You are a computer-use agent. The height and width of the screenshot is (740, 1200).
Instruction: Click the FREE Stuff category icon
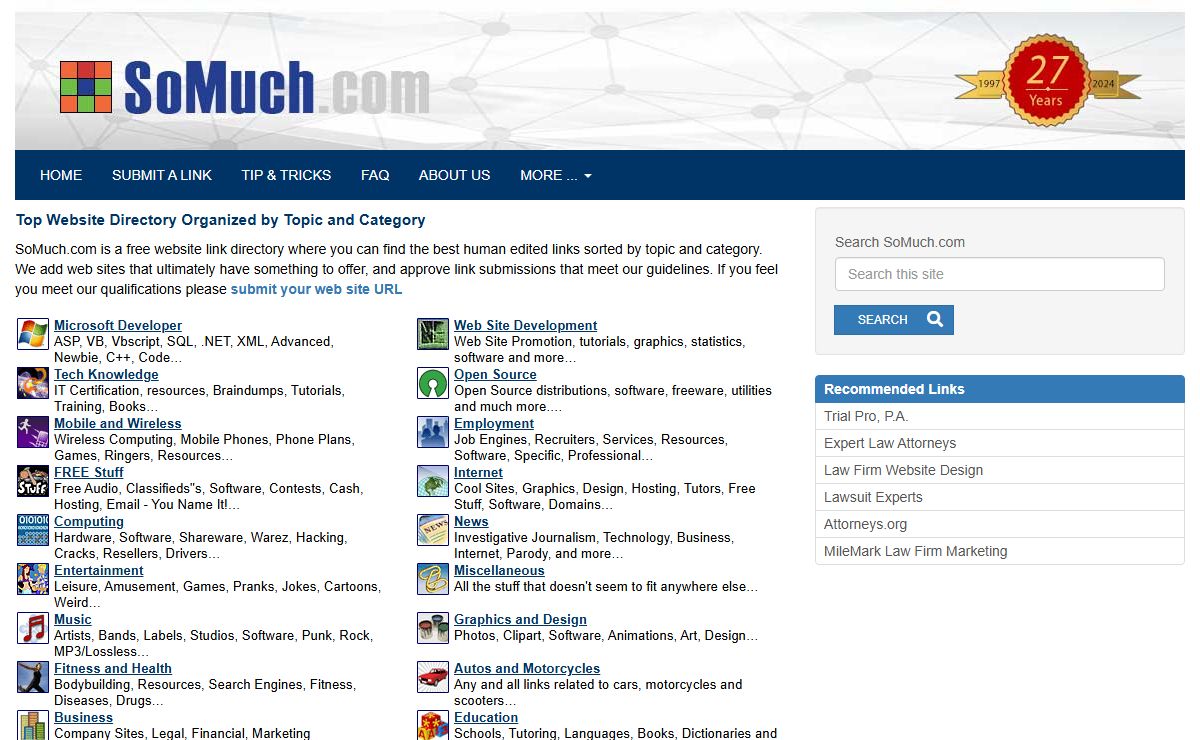point(33,481)
